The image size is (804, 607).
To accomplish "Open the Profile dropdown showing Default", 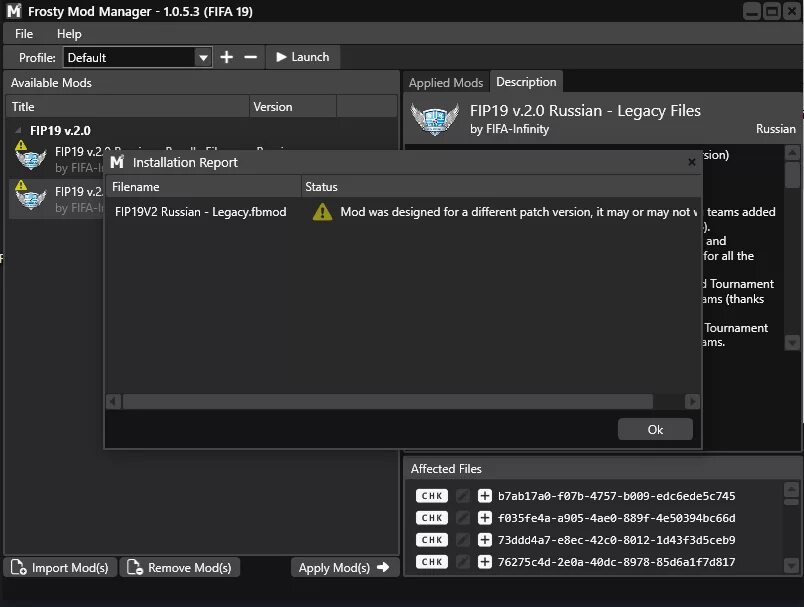I will [137, 57].
